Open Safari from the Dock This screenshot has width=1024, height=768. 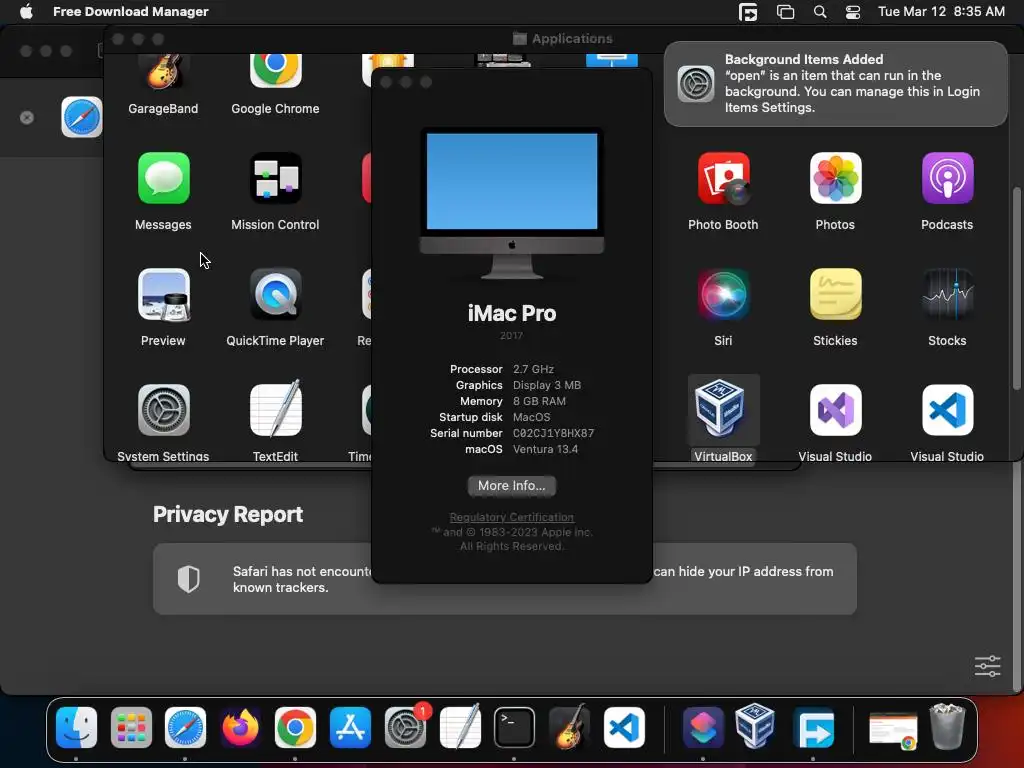click(185, 727)
